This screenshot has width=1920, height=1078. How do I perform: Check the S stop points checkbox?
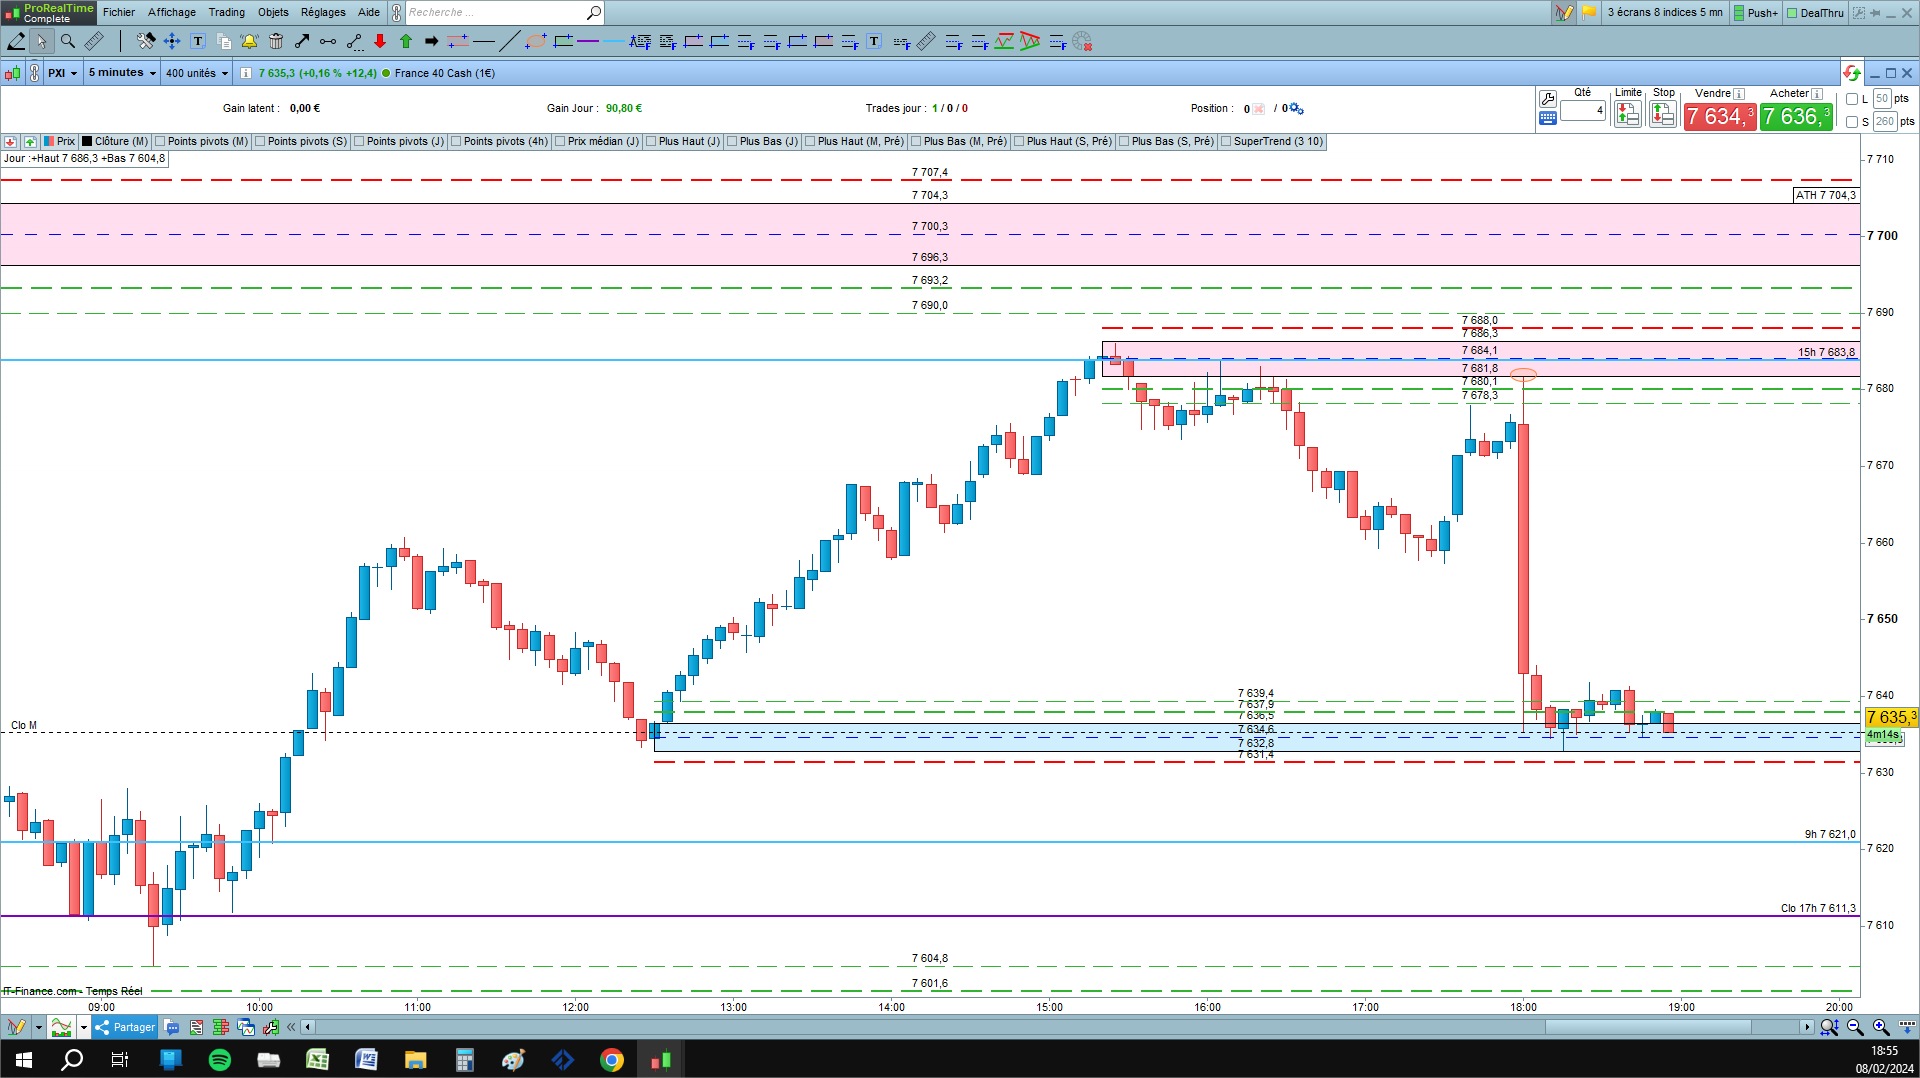[x=1852, y=122]
